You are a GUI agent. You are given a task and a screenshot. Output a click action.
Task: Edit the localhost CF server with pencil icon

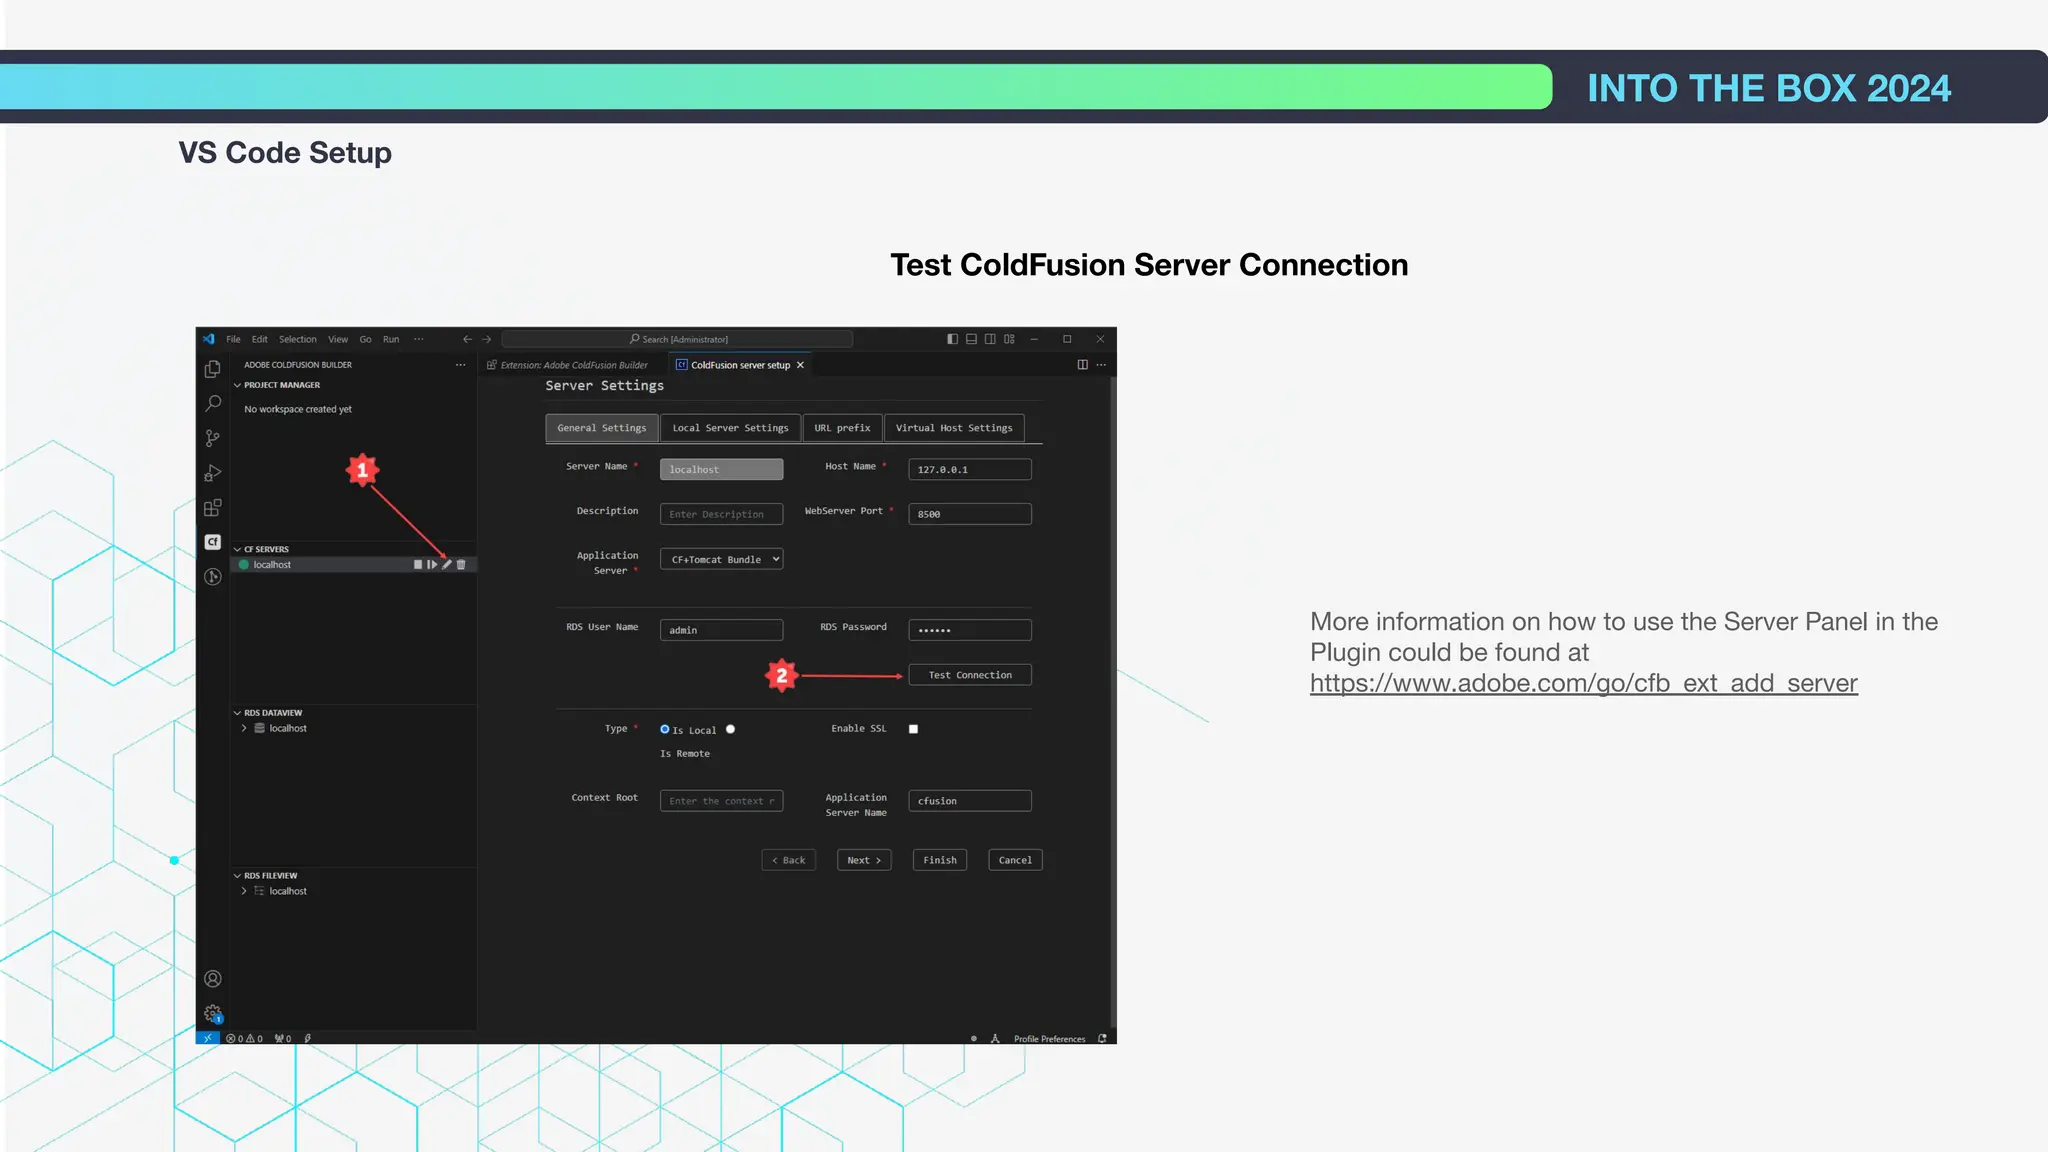tap(447, 565)
